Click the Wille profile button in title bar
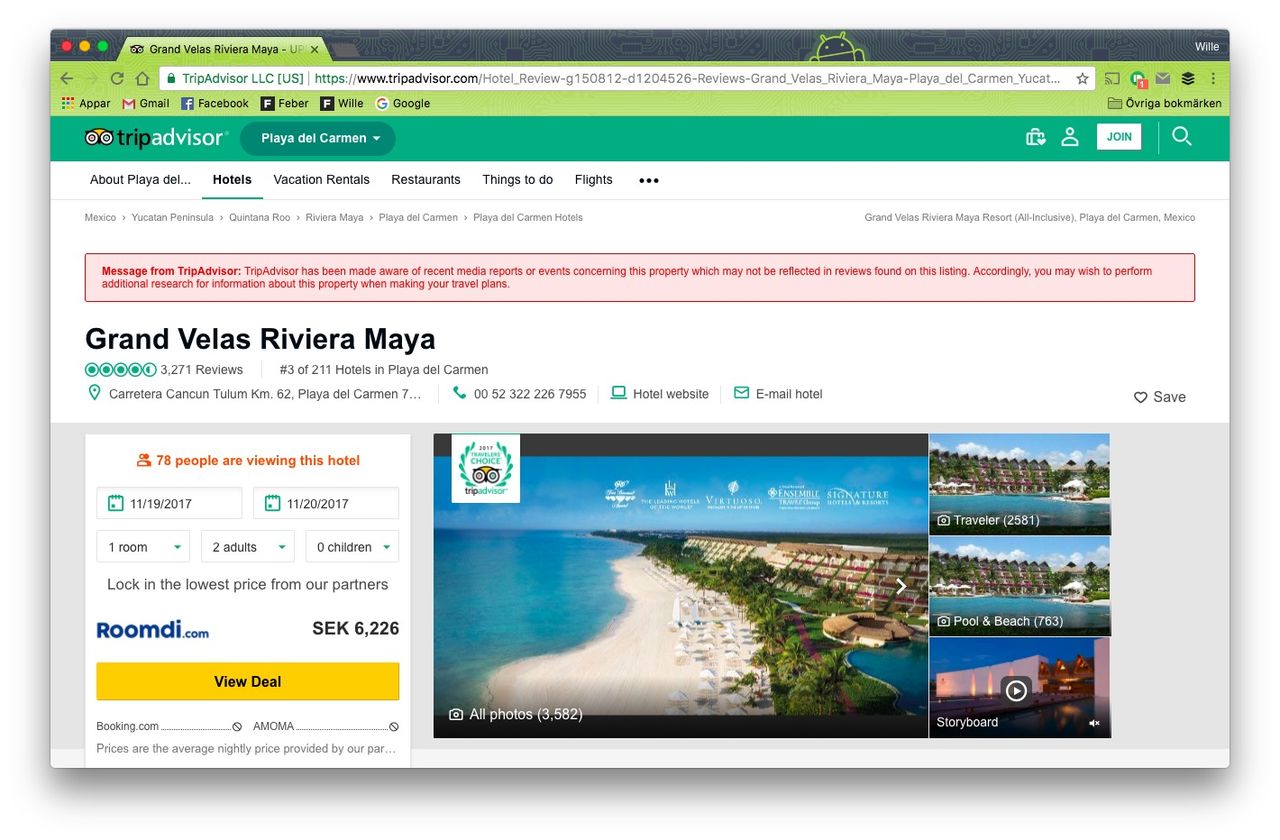This screenshot has width=1280, height=840. tap(1207, 47)
